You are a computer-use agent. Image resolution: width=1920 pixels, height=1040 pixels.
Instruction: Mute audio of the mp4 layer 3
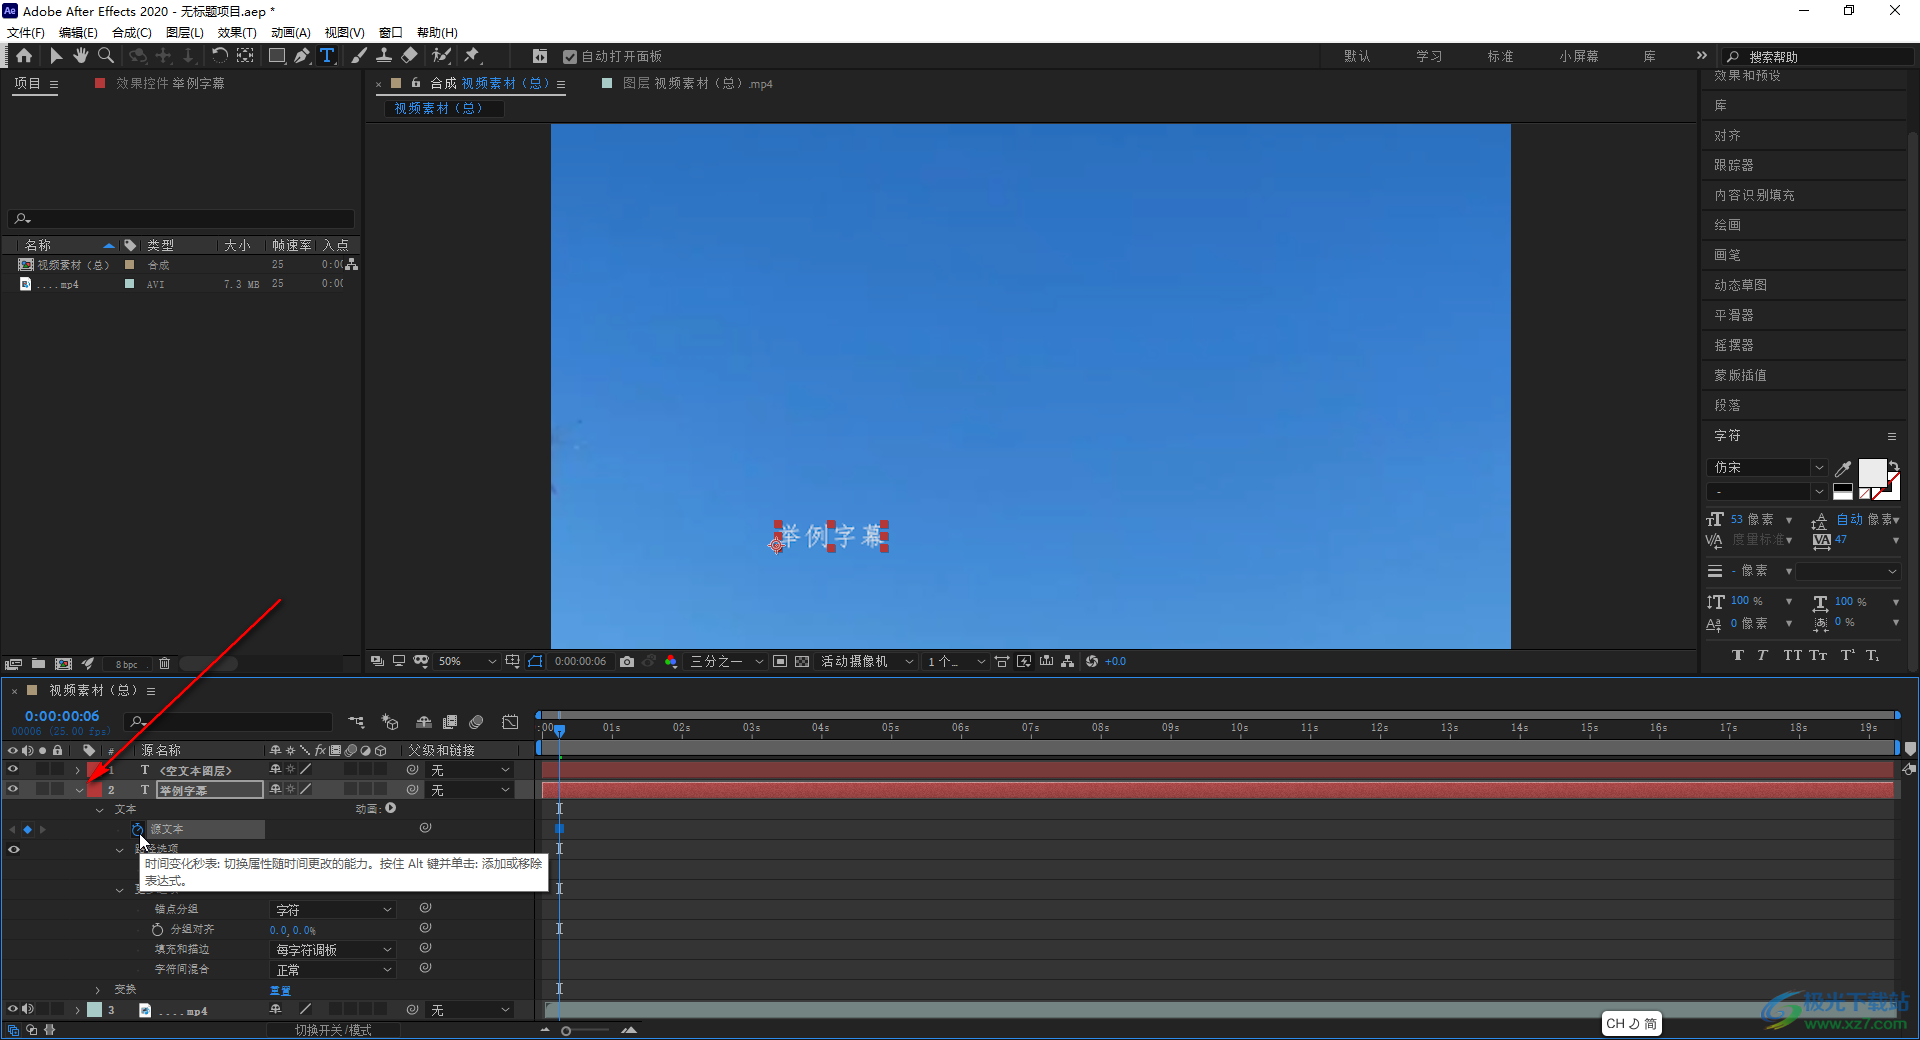click(x=28, y=1010)
